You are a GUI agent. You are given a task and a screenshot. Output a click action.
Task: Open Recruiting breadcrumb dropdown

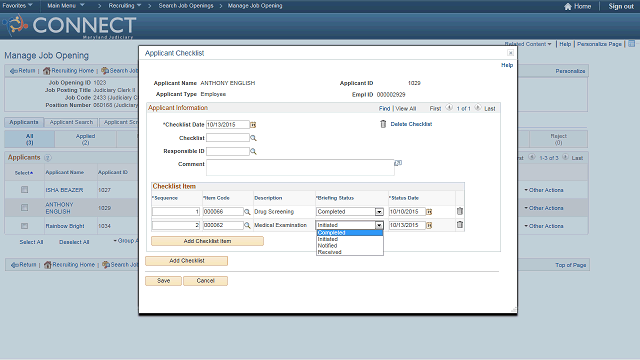coord(124,6)
